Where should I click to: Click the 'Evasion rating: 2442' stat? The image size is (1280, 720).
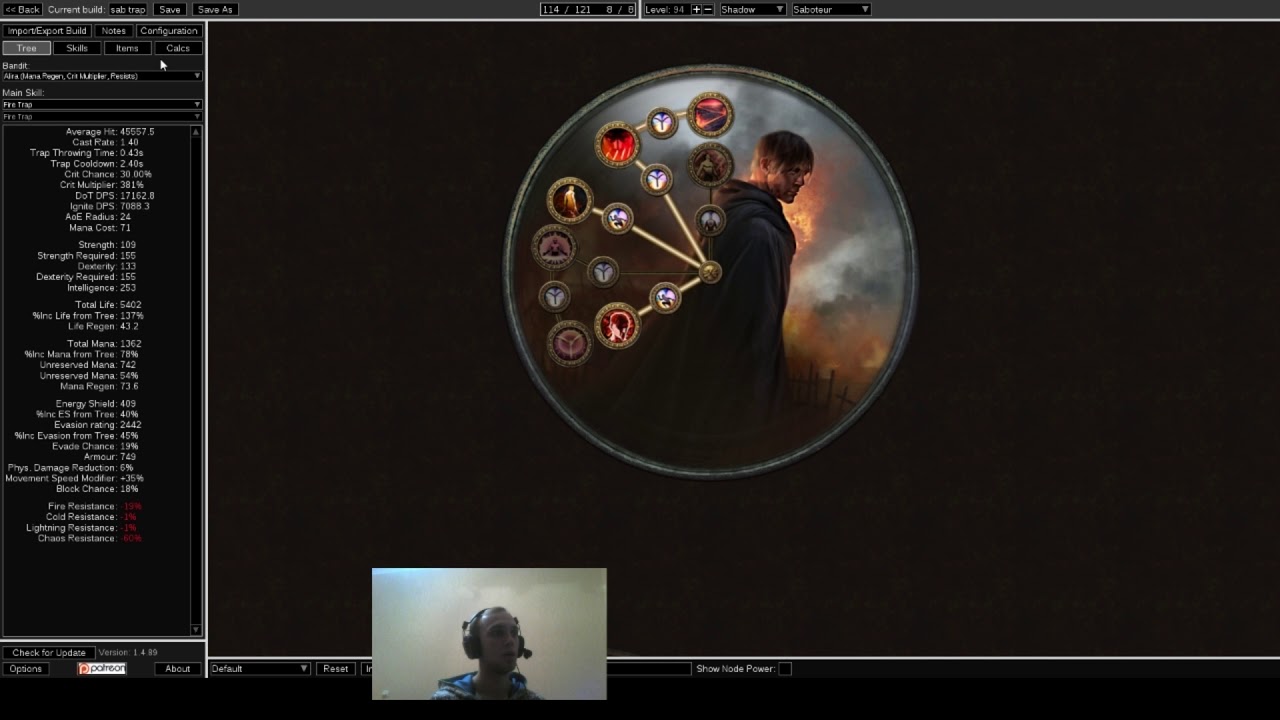point(97,424)
